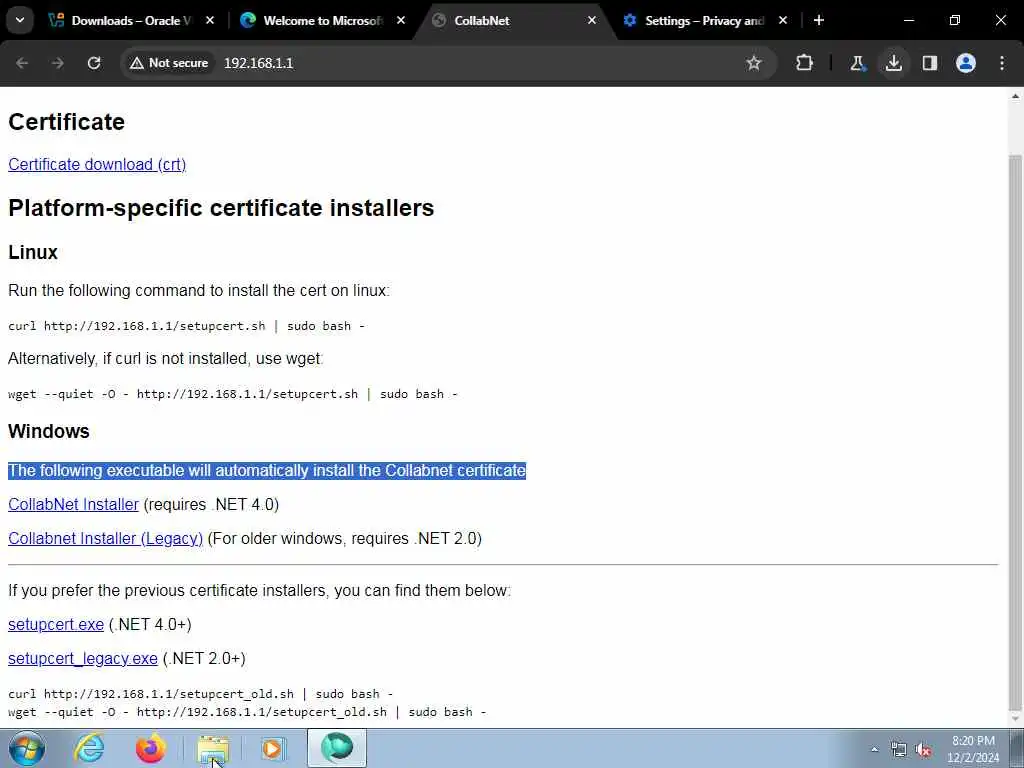Image resolution: width=1024 pixels, height=768 pixels.
Task: Click the Not secure site info chip
Action: [169, 63]
